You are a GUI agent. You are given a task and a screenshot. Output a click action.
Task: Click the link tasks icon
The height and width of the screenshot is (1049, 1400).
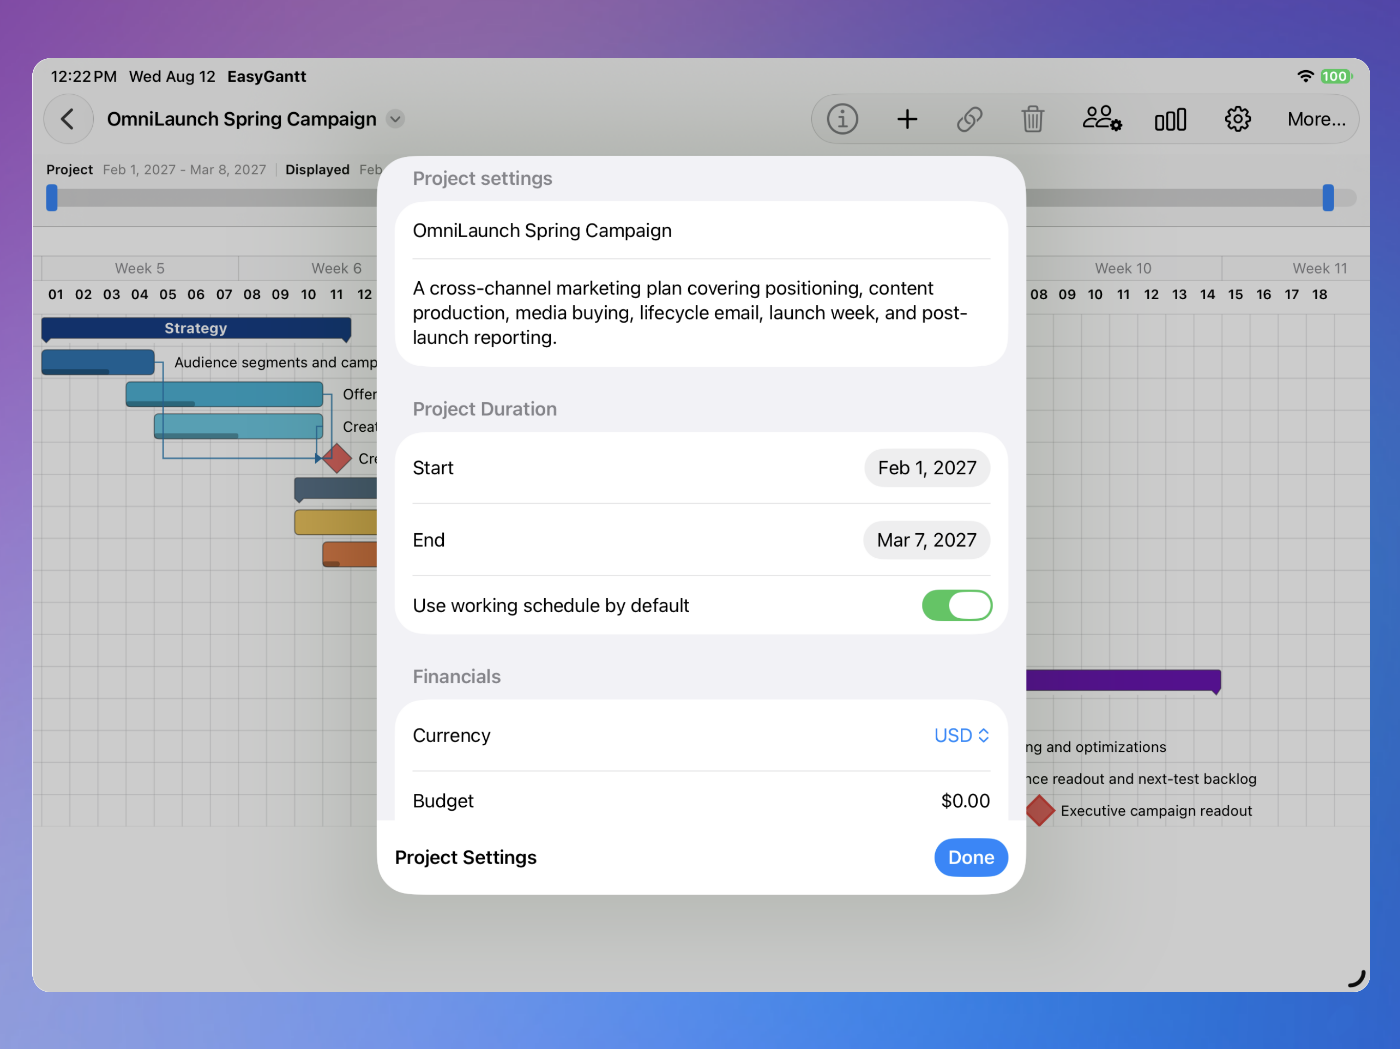coord(970,119)
